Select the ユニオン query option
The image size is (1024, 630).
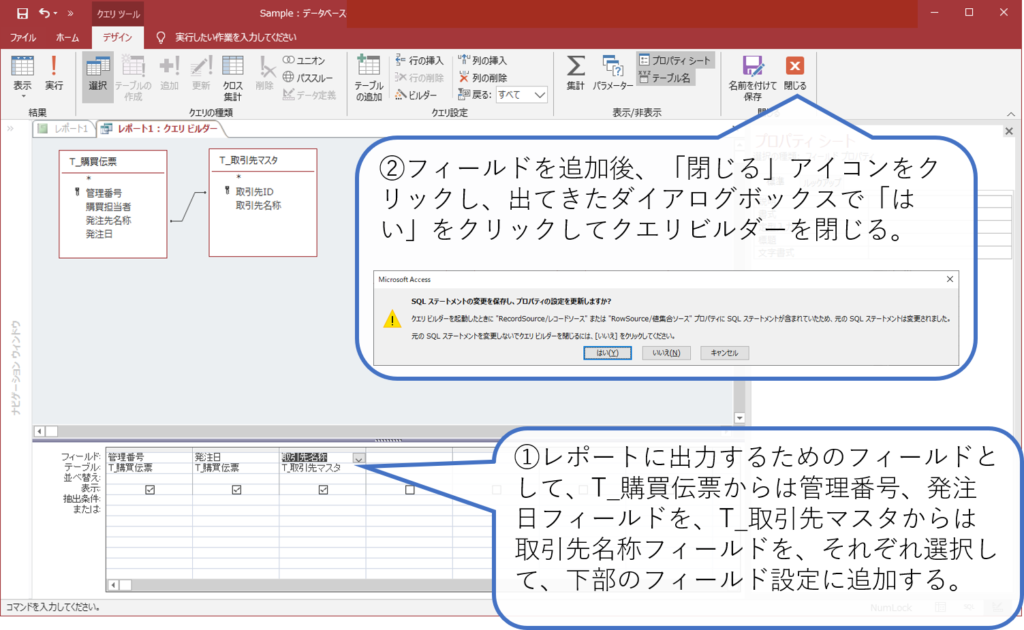click(304, 60)
